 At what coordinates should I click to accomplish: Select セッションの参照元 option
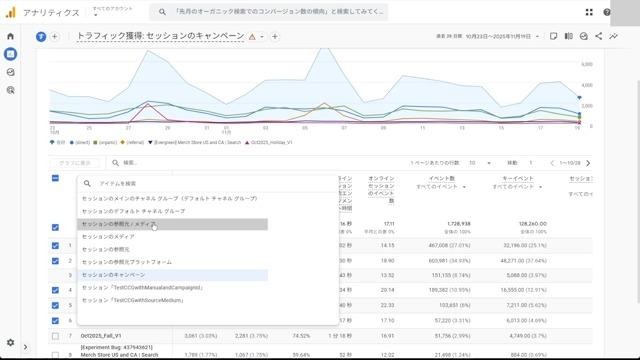(173, 249)
